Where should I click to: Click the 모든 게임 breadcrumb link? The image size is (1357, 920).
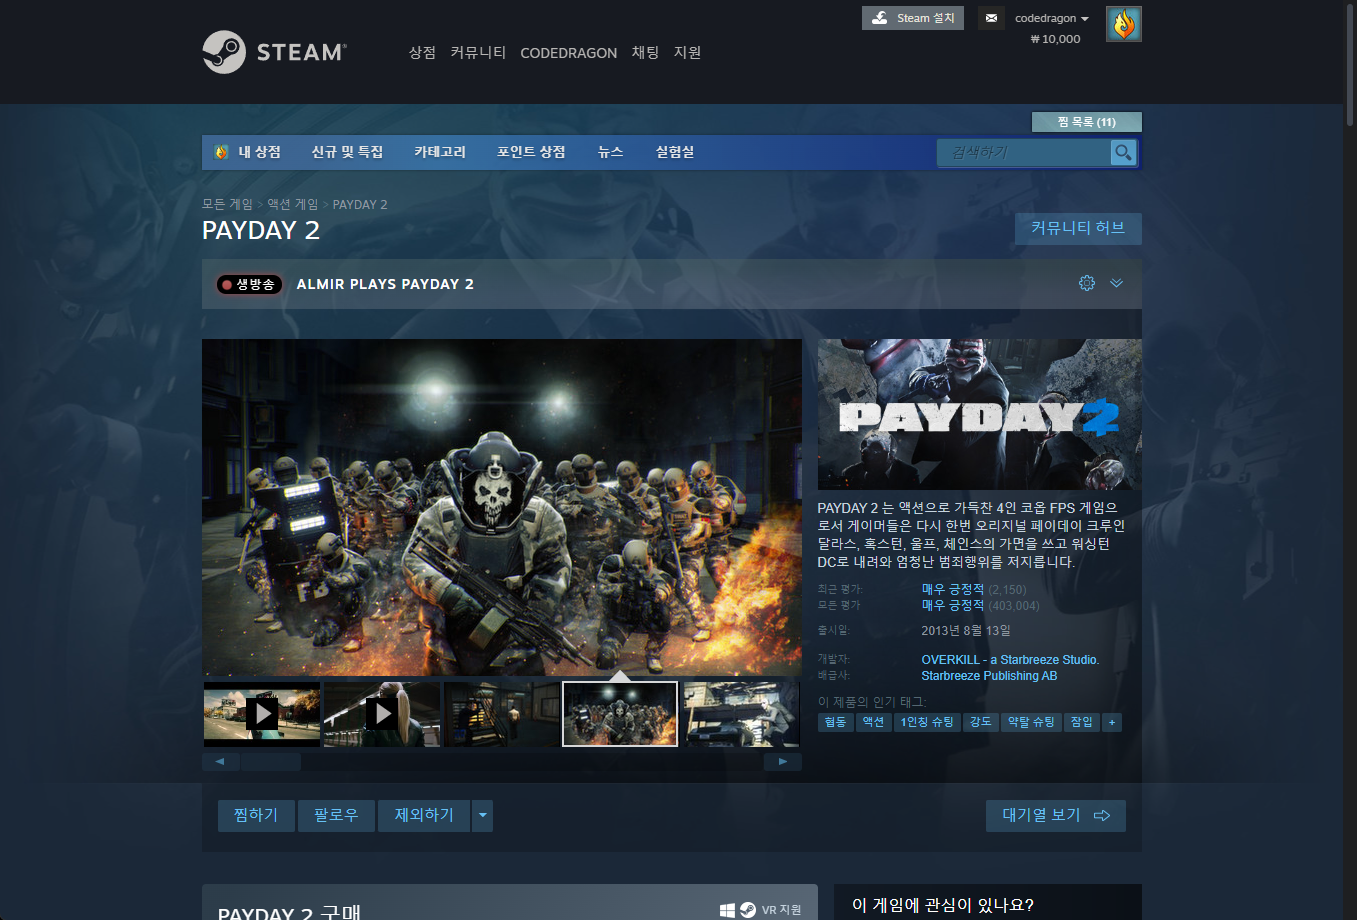[x=227, y=204]
